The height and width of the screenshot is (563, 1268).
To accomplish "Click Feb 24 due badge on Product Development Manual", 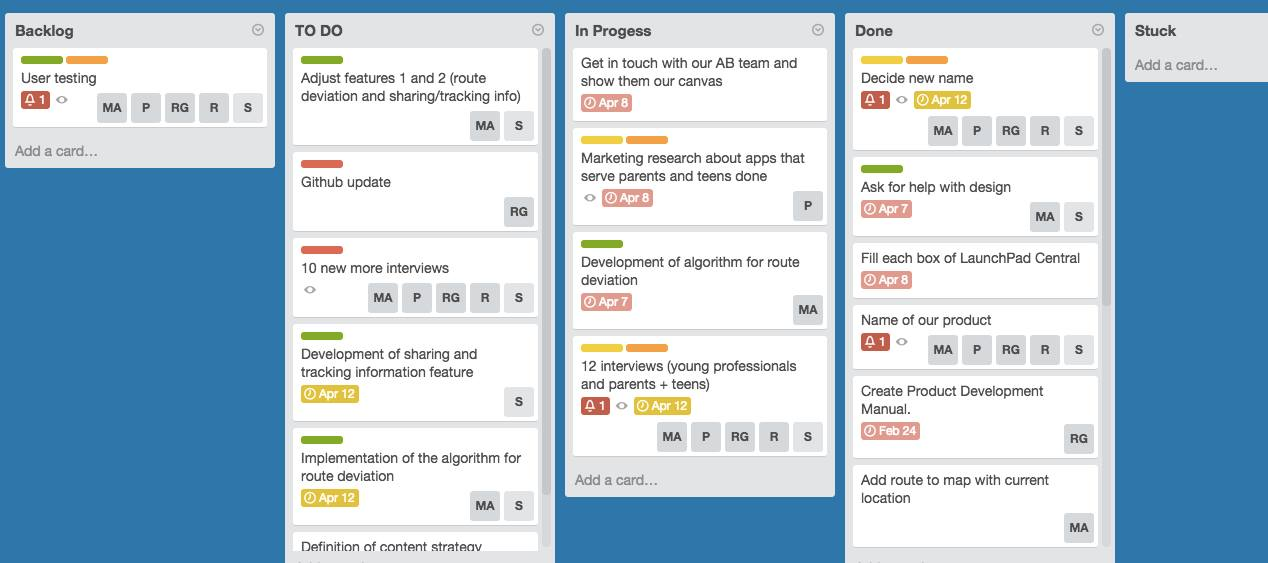I will click(x=890, y=431).
